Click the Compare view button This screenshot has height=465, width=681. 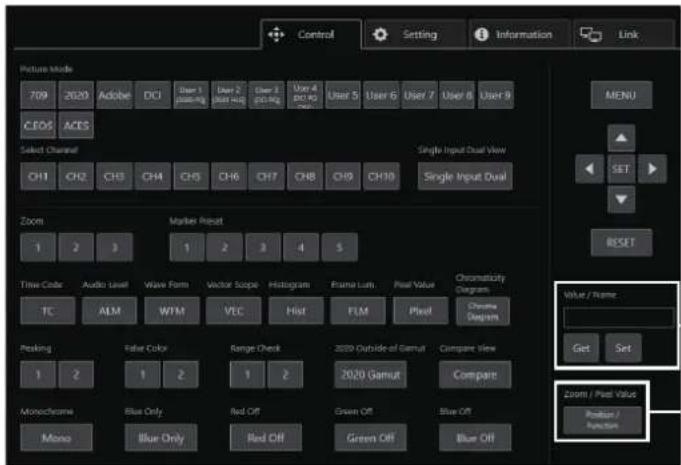click(x=475, y=374)
